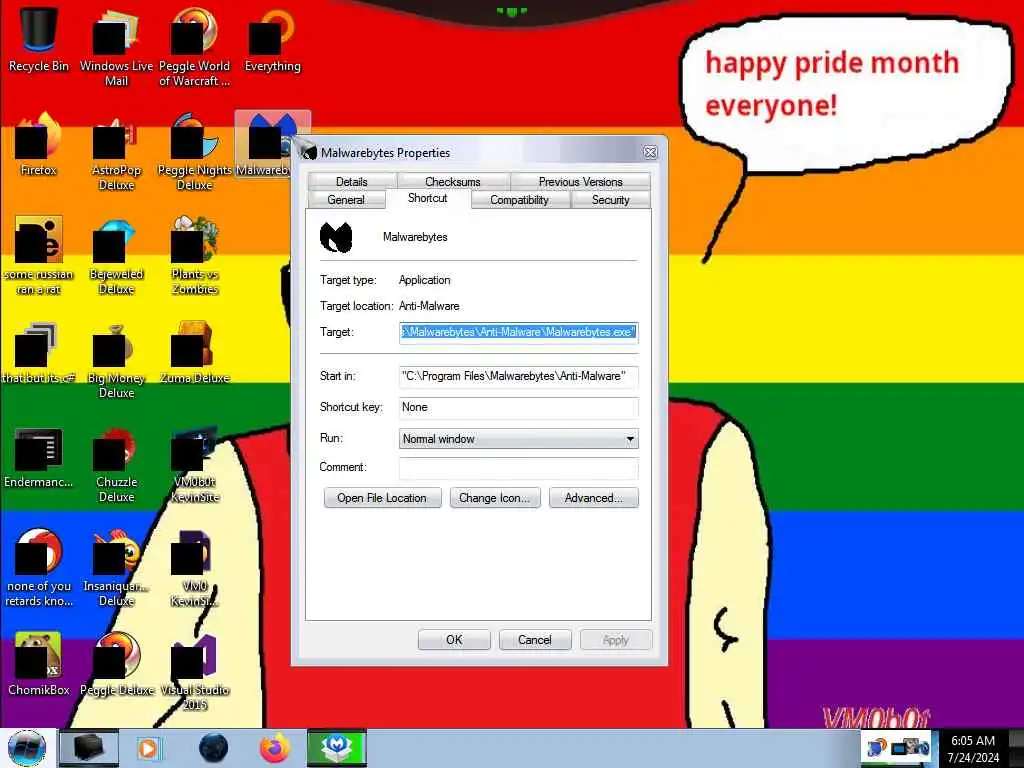Switch to the Details tab
The width and height of the screenshot is (1024, 768).
(x=351, y=181)
